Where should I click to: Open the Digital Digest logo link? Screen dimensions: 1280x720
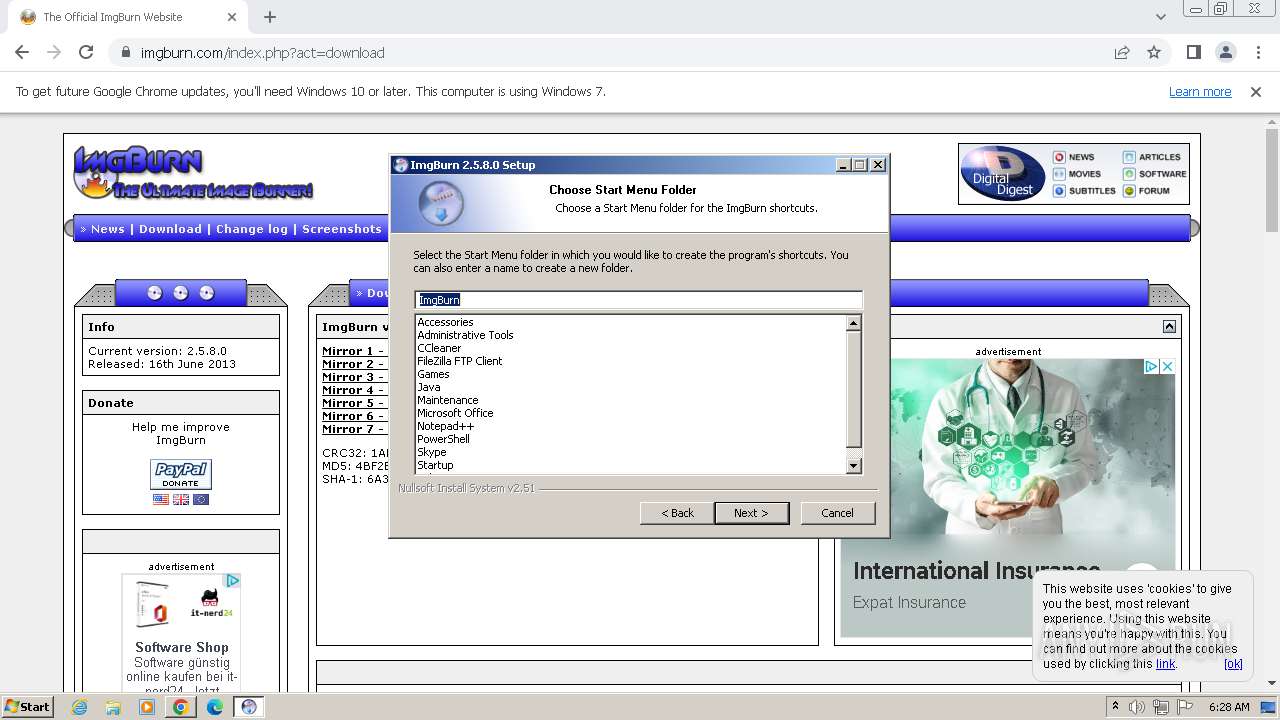1003,174
